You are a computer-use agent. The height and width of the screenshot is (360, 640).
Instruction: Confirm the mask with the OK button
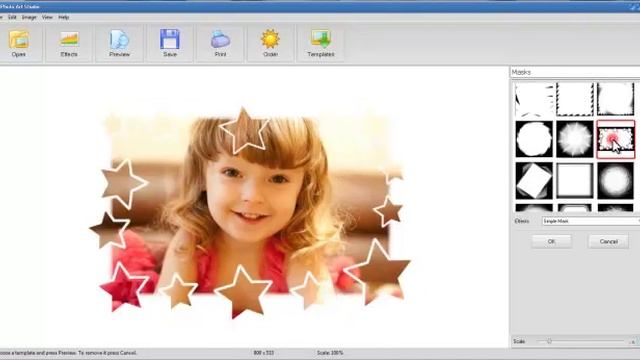(x=551, y=242)
